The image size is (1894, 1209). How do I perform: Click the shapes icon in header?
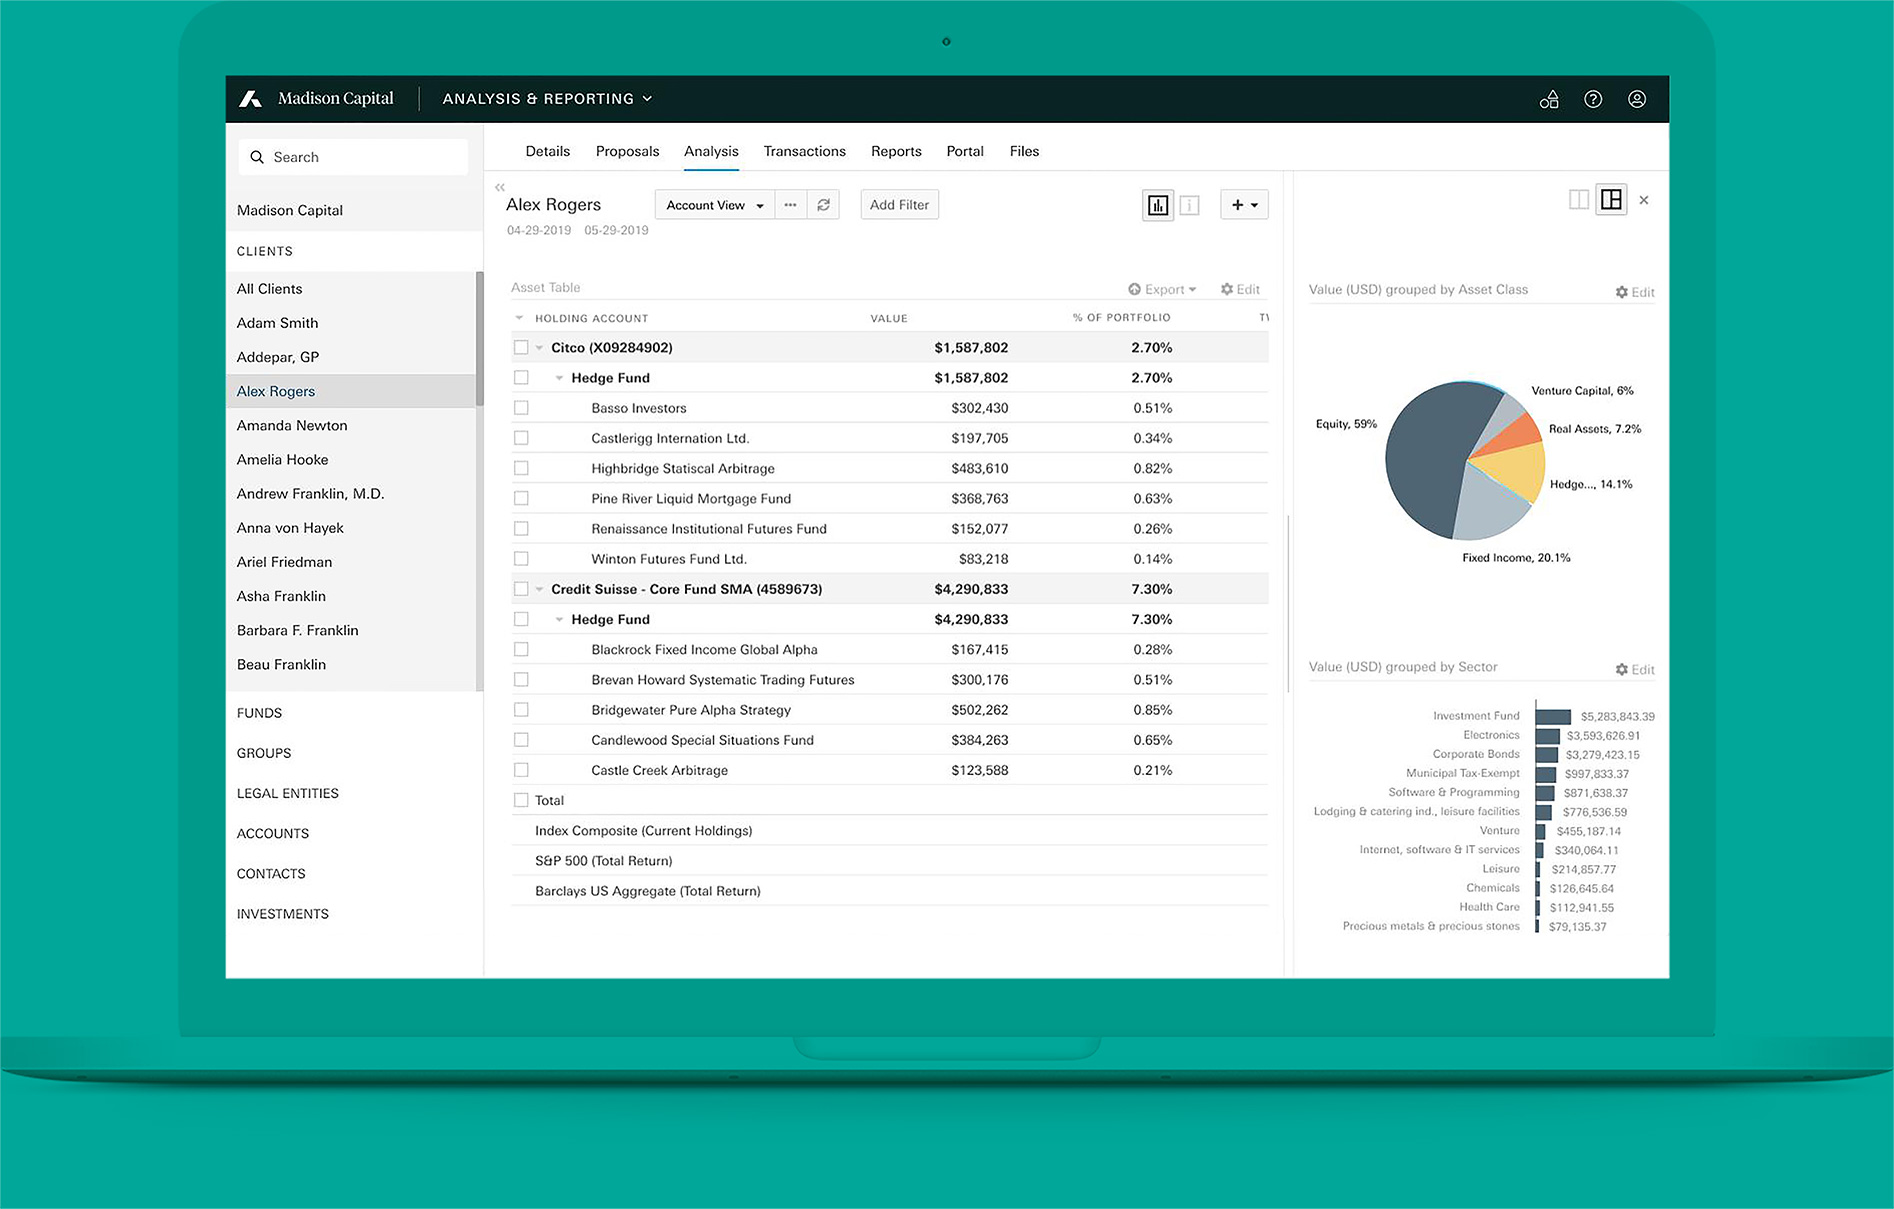1549,99
